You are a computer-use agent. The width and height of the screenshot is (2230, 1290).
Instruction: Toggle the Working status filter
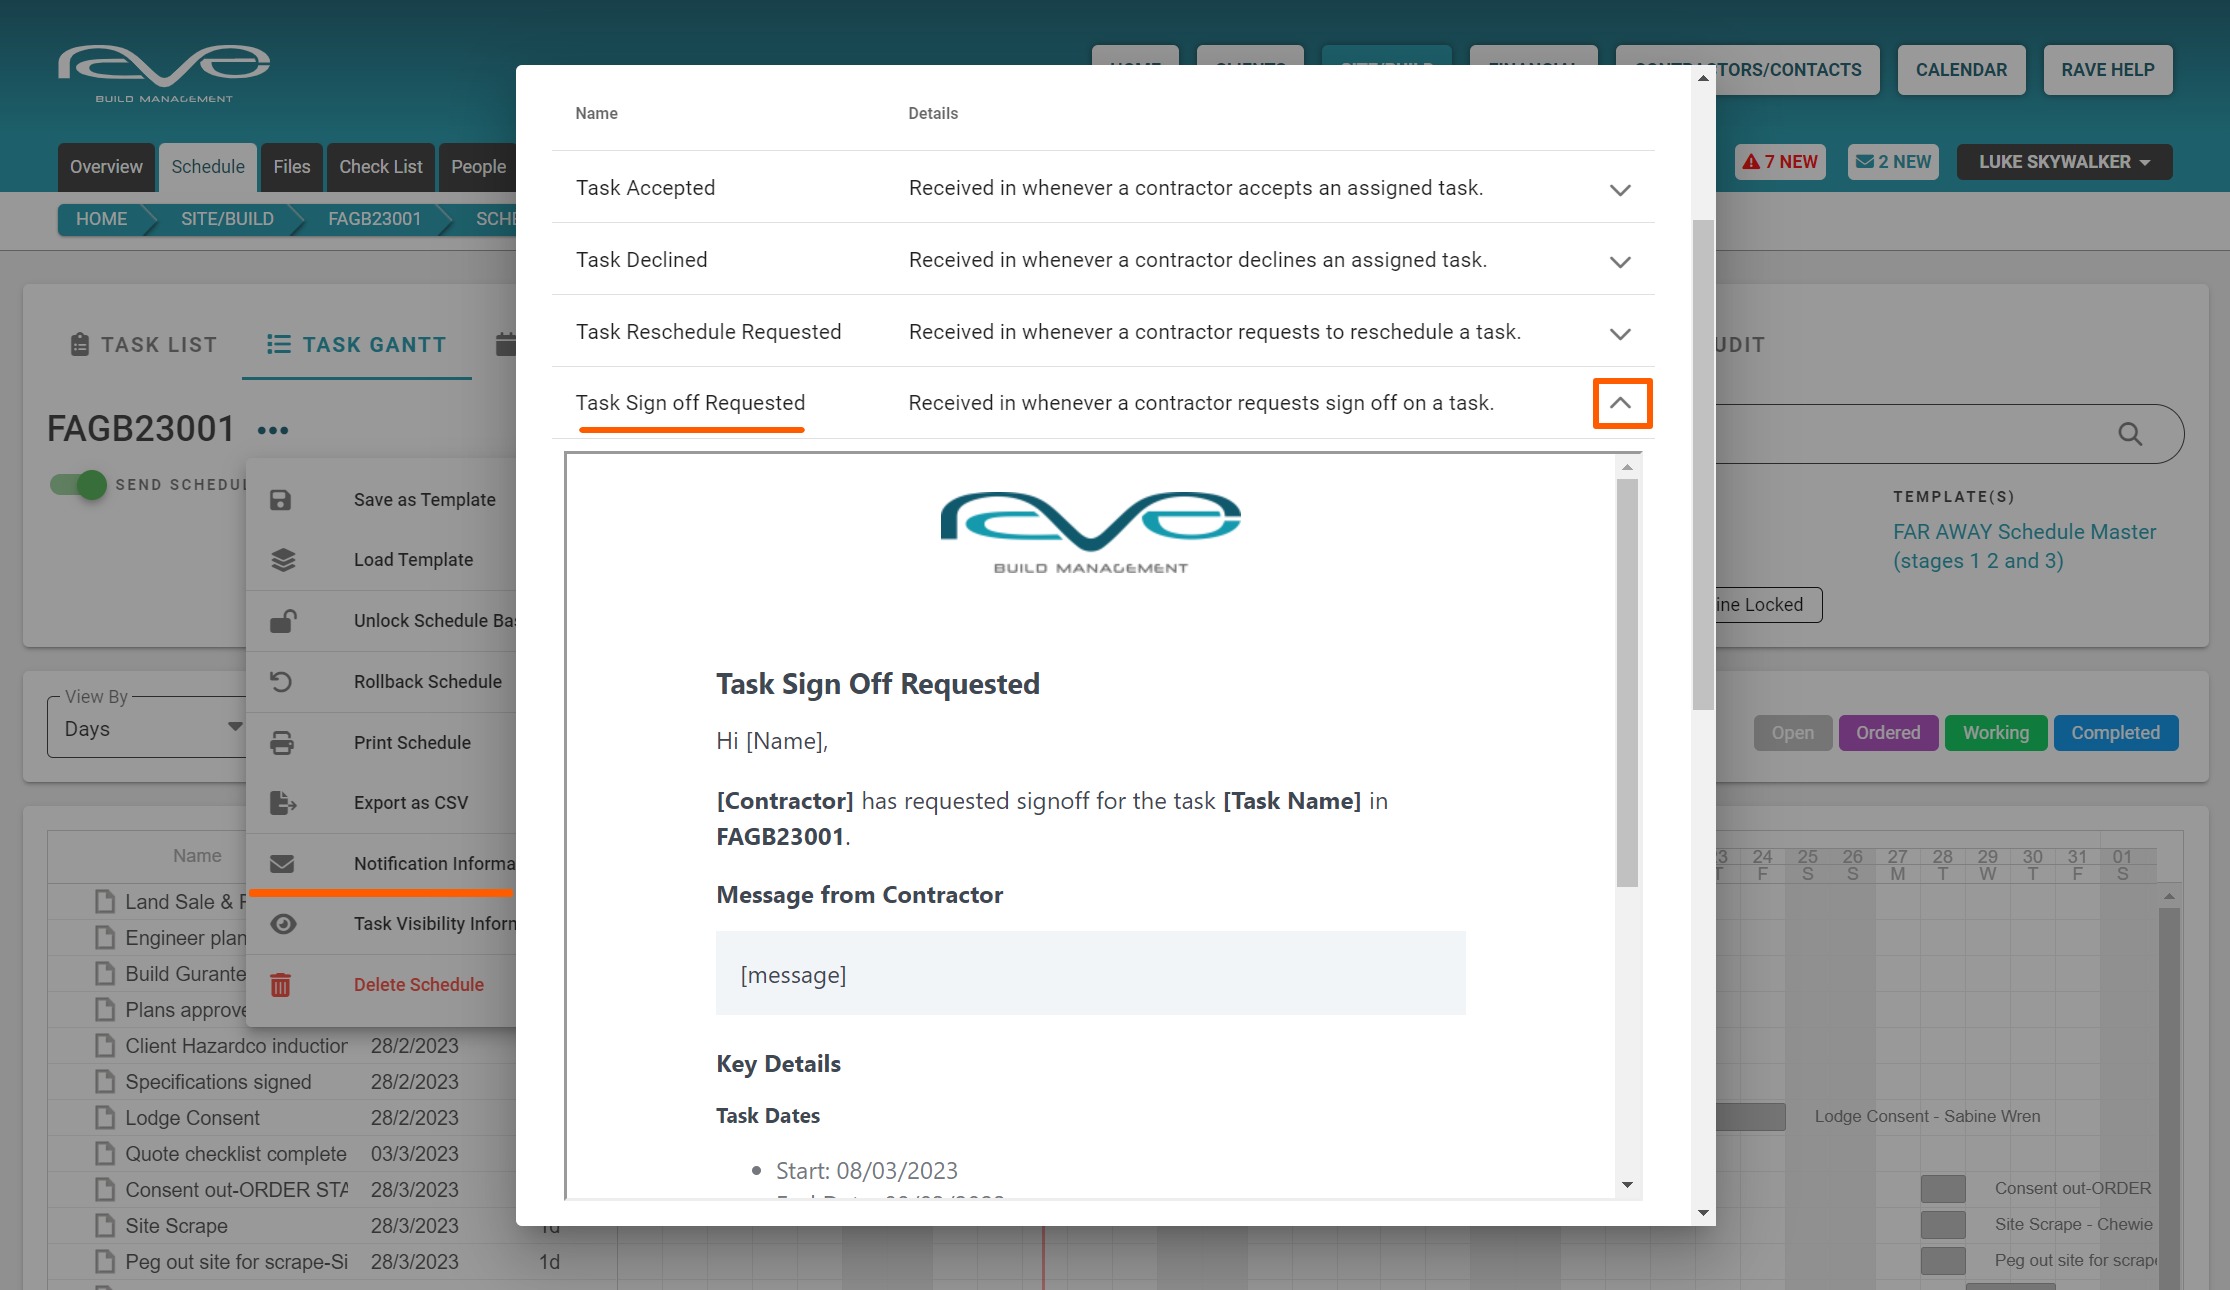click(1995, 733)
